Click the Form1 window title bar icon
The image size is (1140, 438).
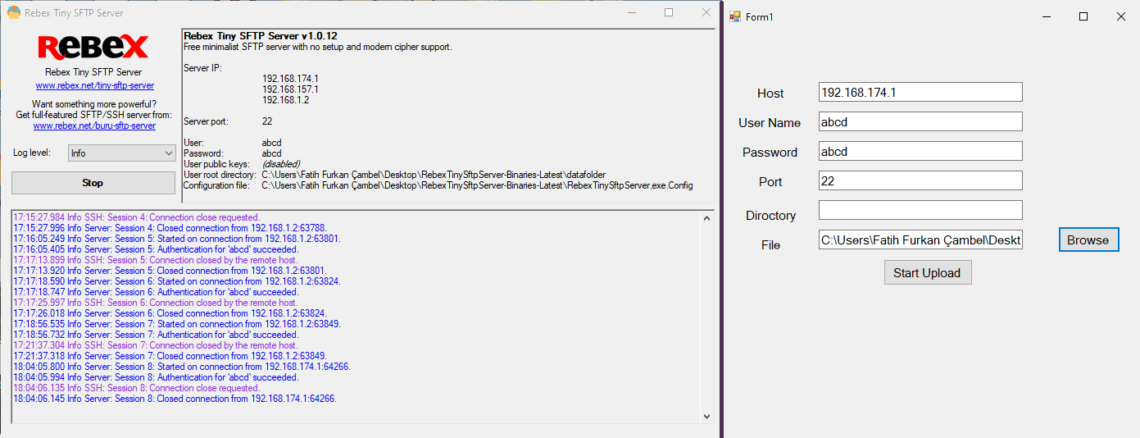[734, 17]
